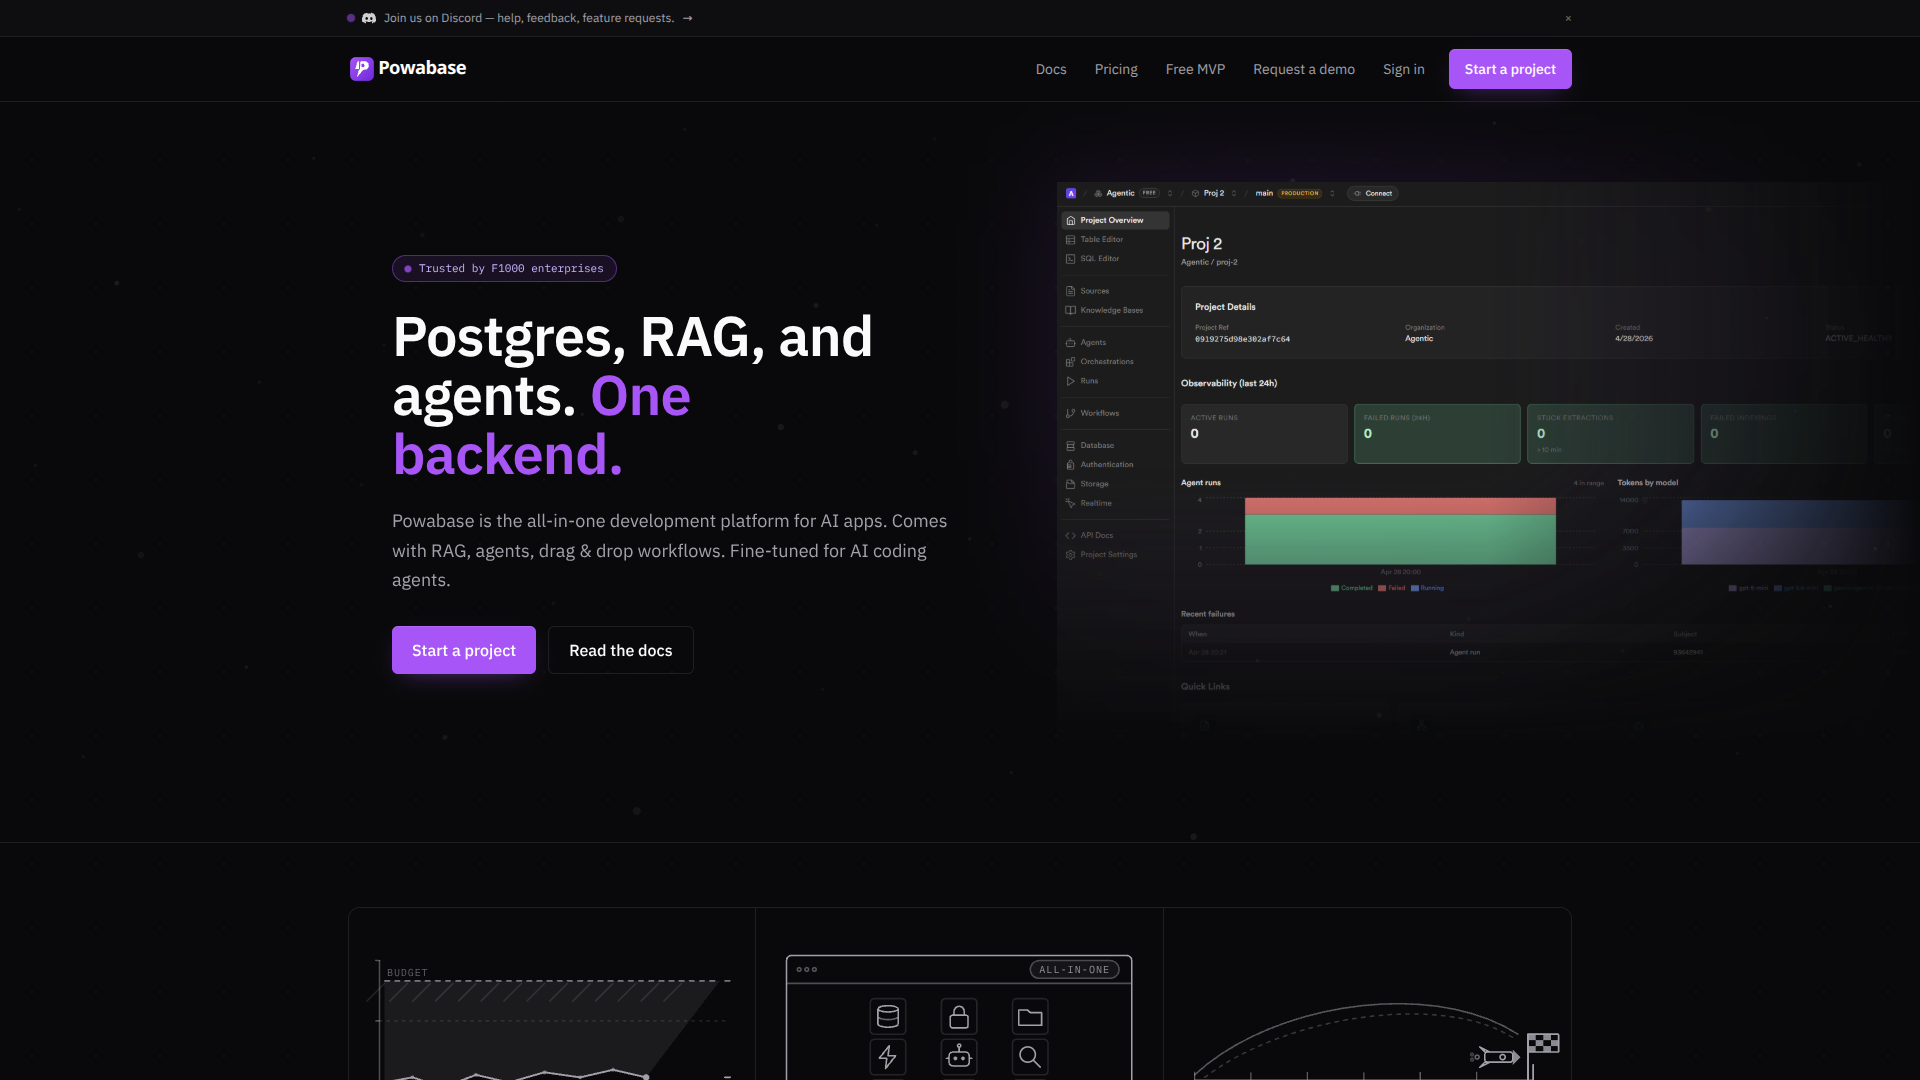Click the BUDGET label in the chart illustration
This screenshot has width=1920, height=1080.
click(407, 973)
